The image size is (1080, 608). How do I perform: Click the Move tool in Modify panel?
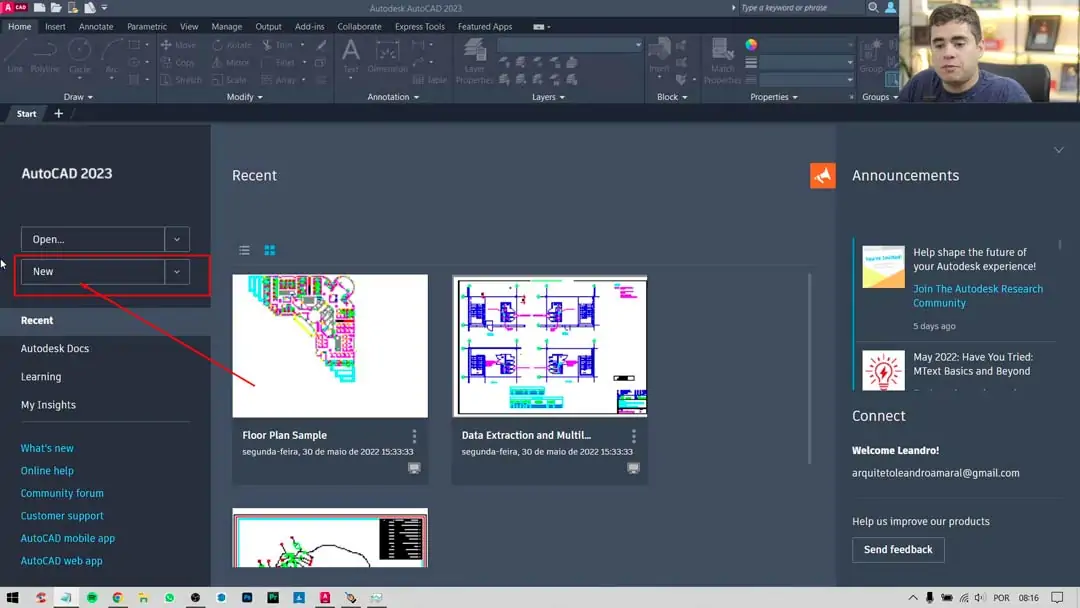178,45
